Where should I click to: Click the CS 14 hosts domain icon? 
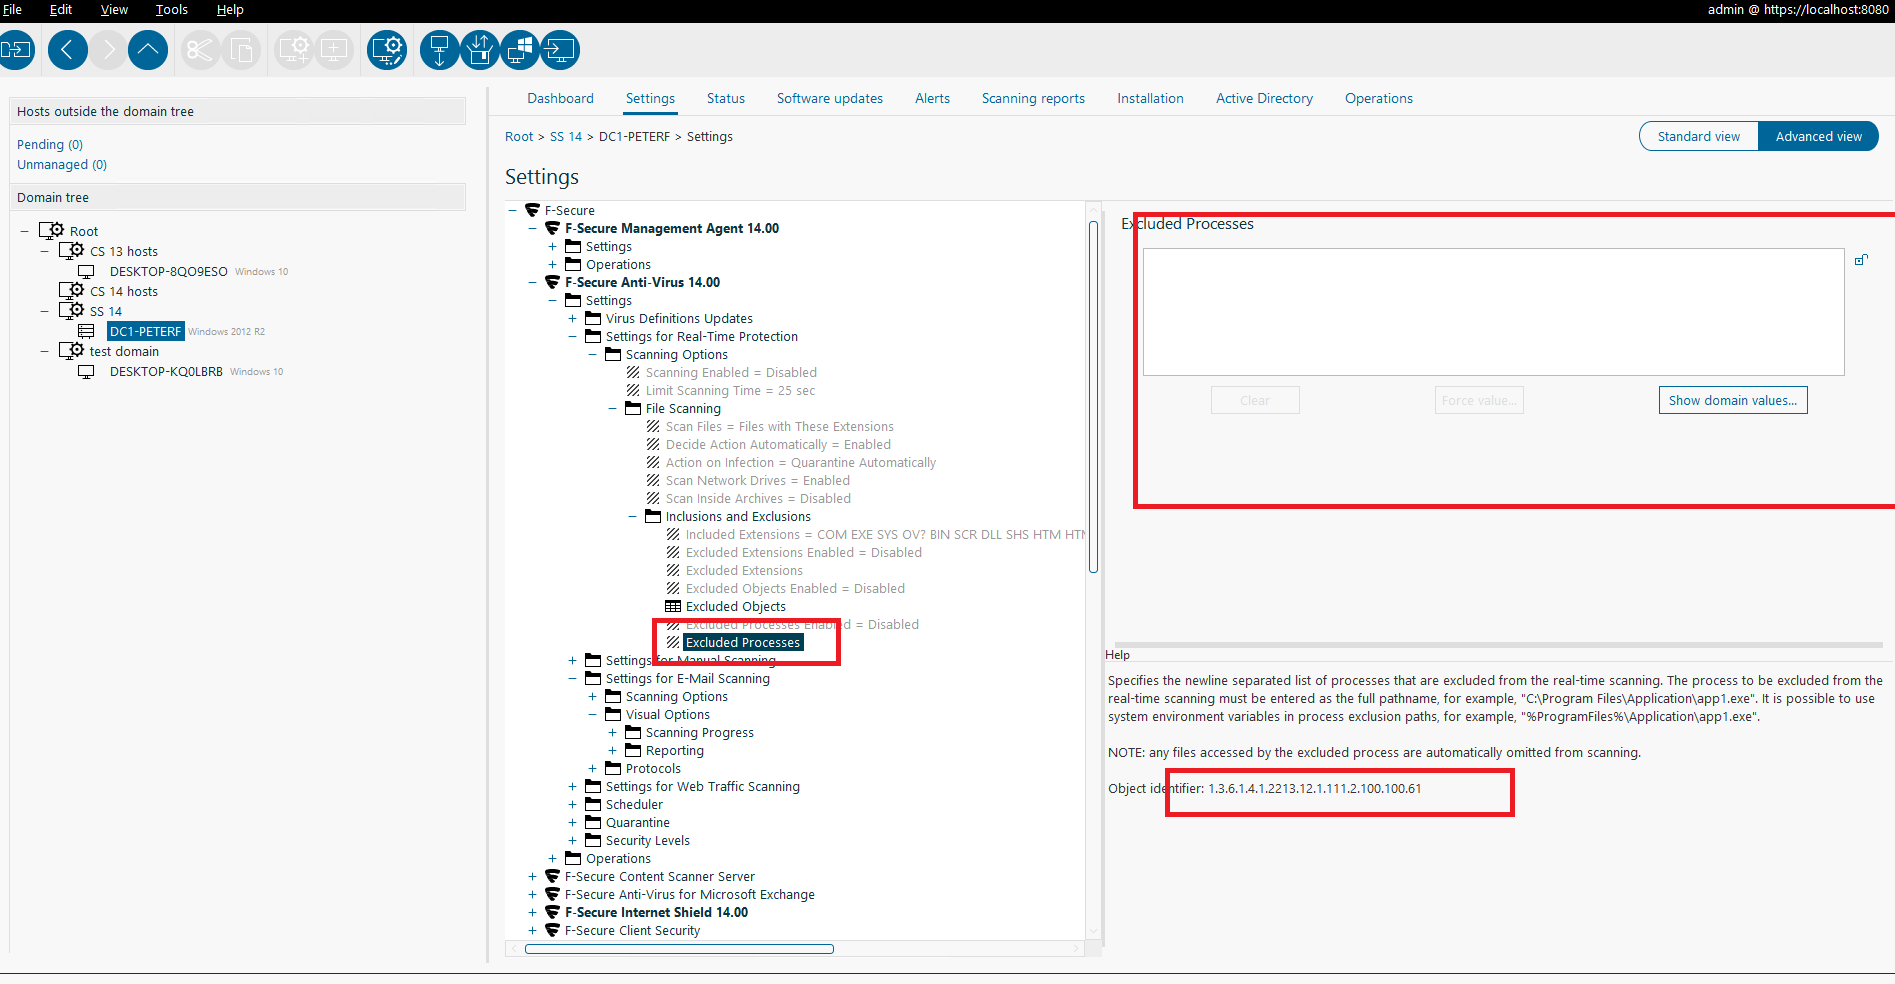tap(72, 290)
